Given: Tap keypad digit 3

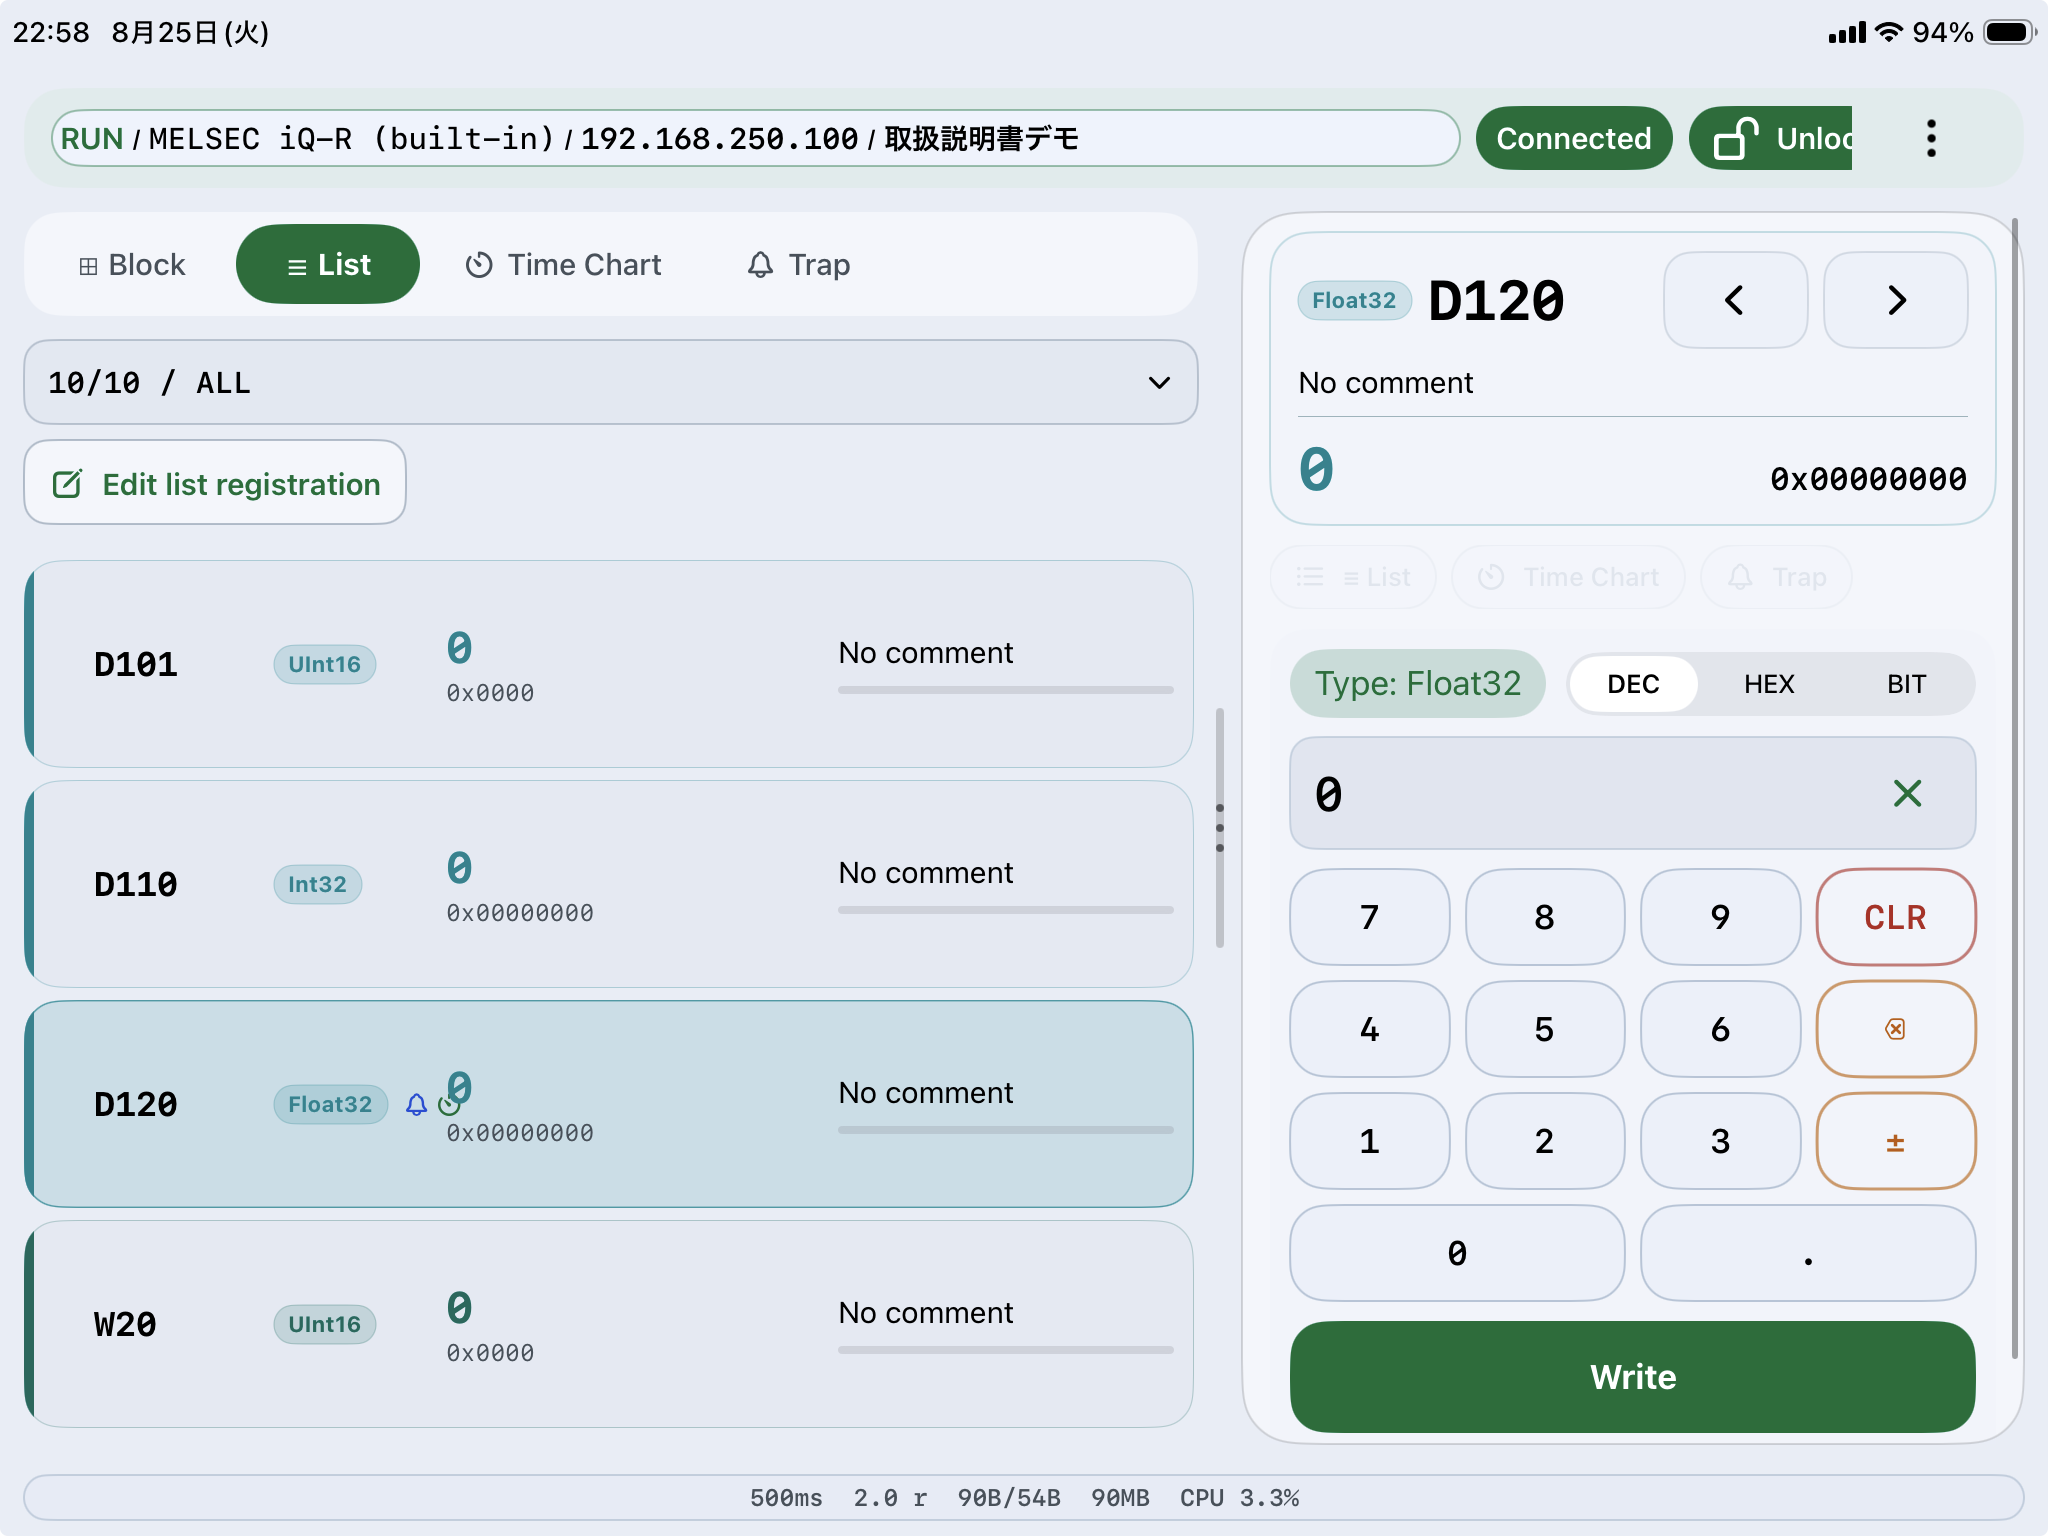Looking at the screenshot, I should click(1720, 1141).
